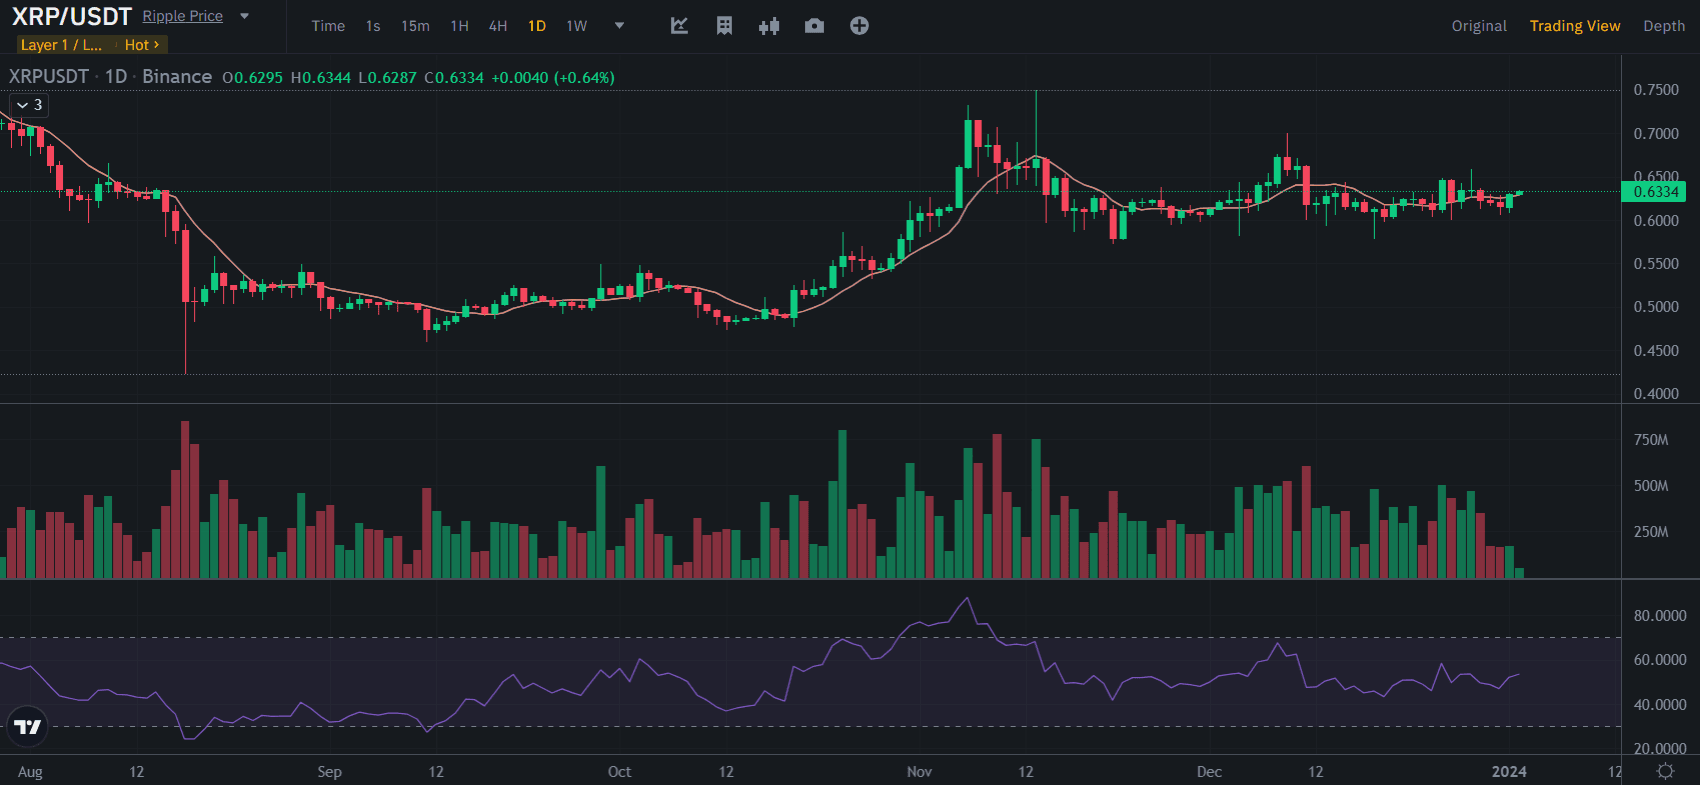Click the Hot tag label

point(141,45)
